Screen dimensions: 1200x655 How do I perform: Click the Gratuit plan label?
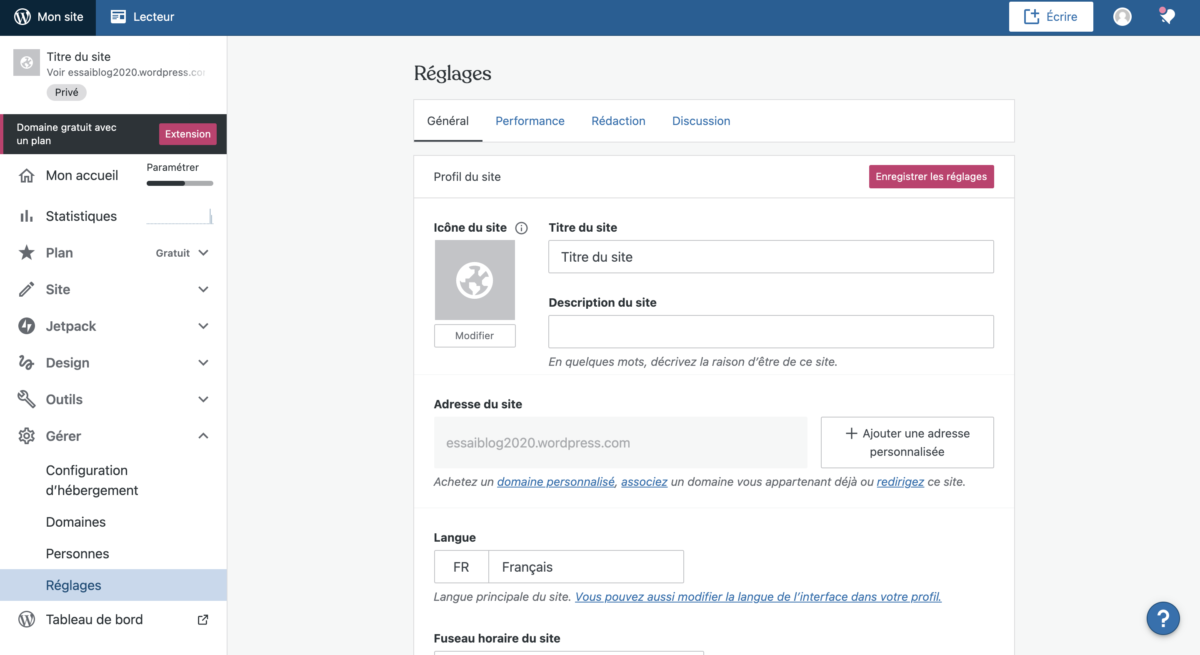coord(173,253)
